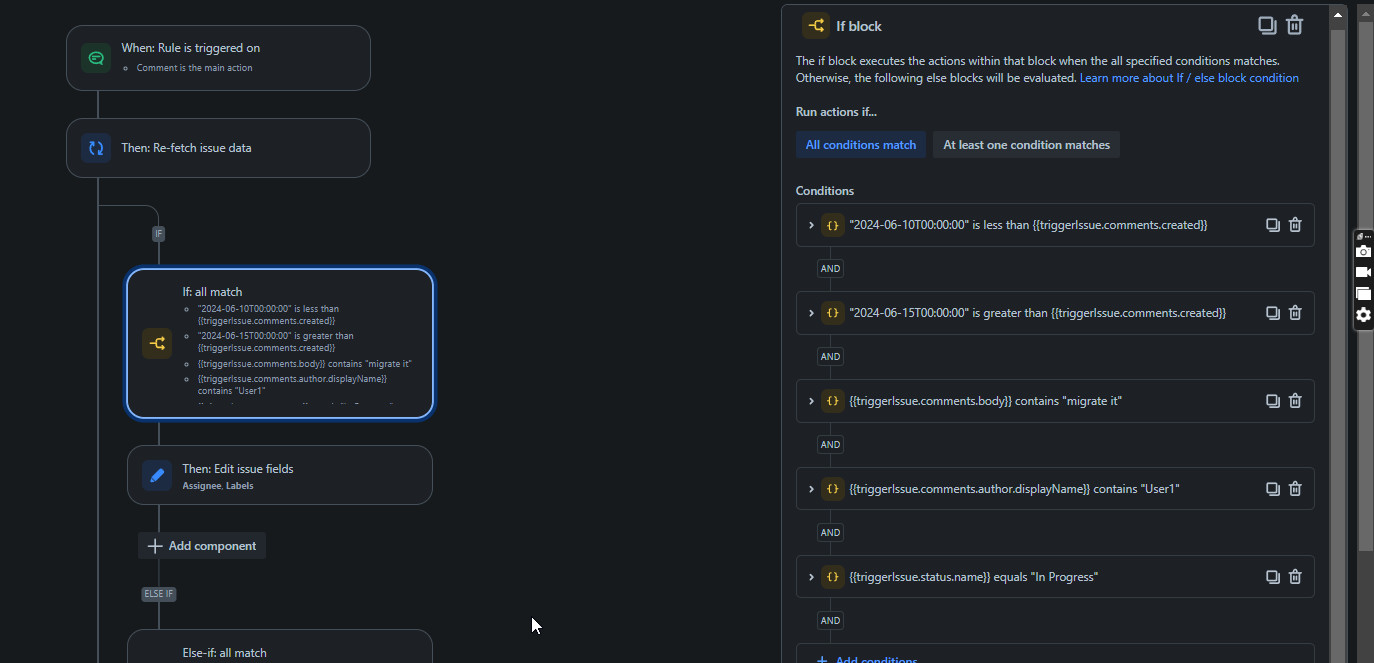
Task: Select the 'Then: Re-fetch issue data' step
Action: pyautogui.click(x=218, y=148)
